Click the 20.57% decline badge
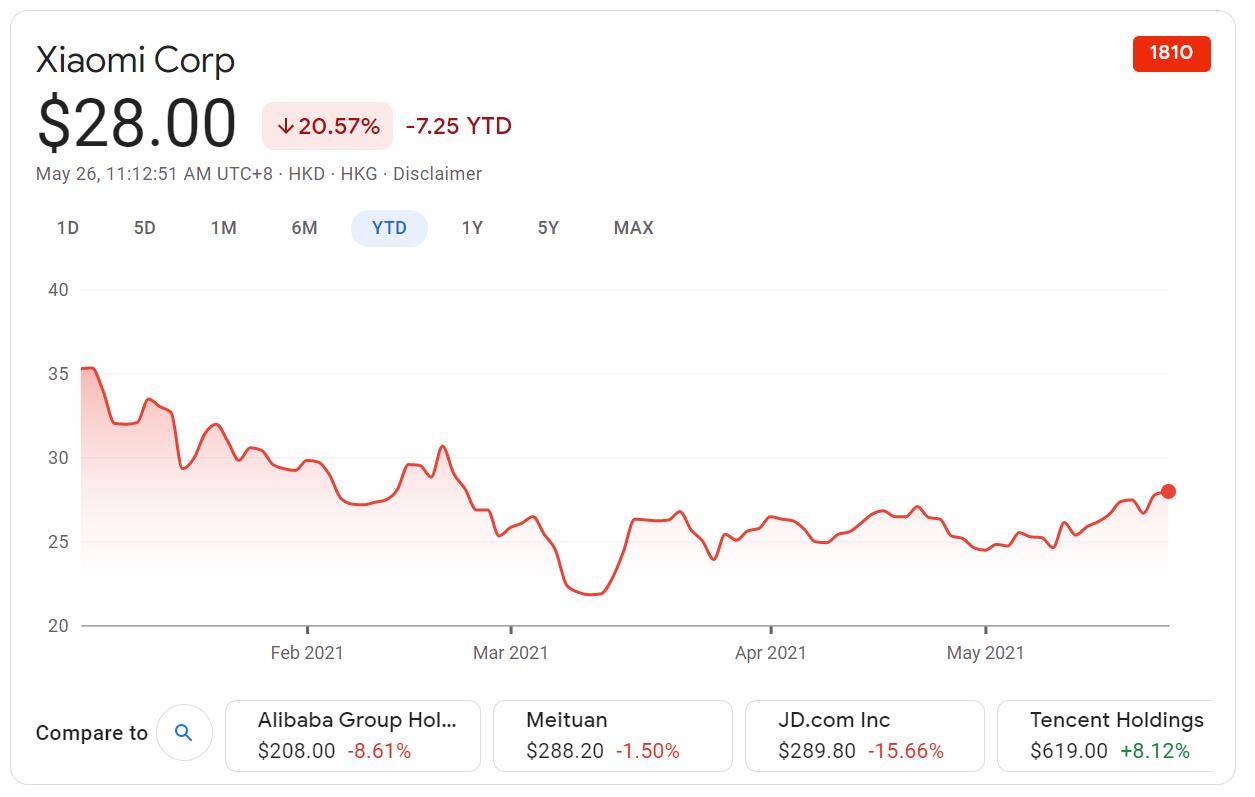The height and width of the screenshot is (797, 1255). click(x=327, y=126)
